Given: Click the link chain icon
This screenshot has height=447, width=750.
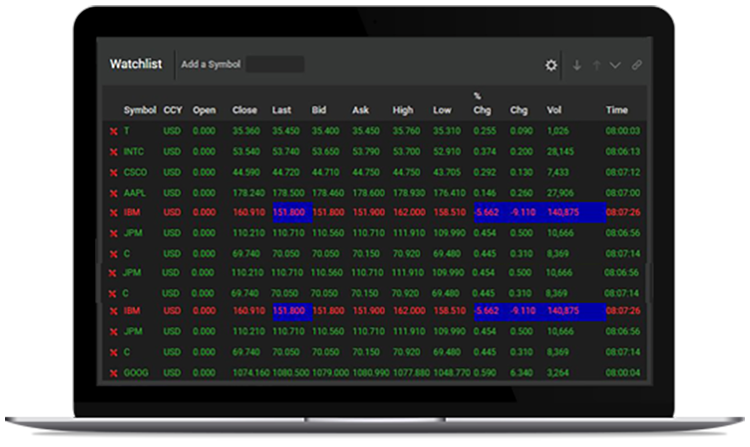Looking at the screenshot, I should (x=636, y=65).
